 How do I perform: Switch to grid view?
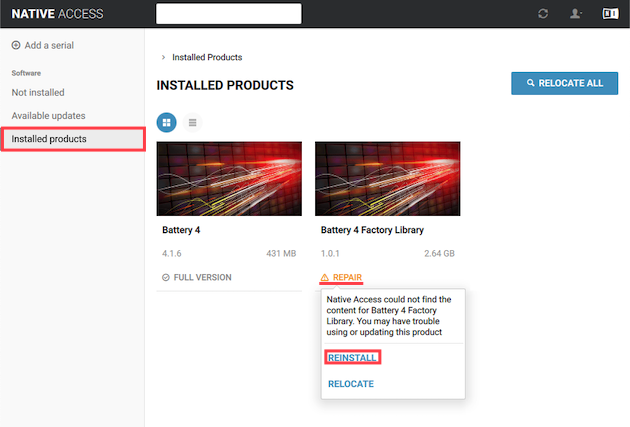166,123
